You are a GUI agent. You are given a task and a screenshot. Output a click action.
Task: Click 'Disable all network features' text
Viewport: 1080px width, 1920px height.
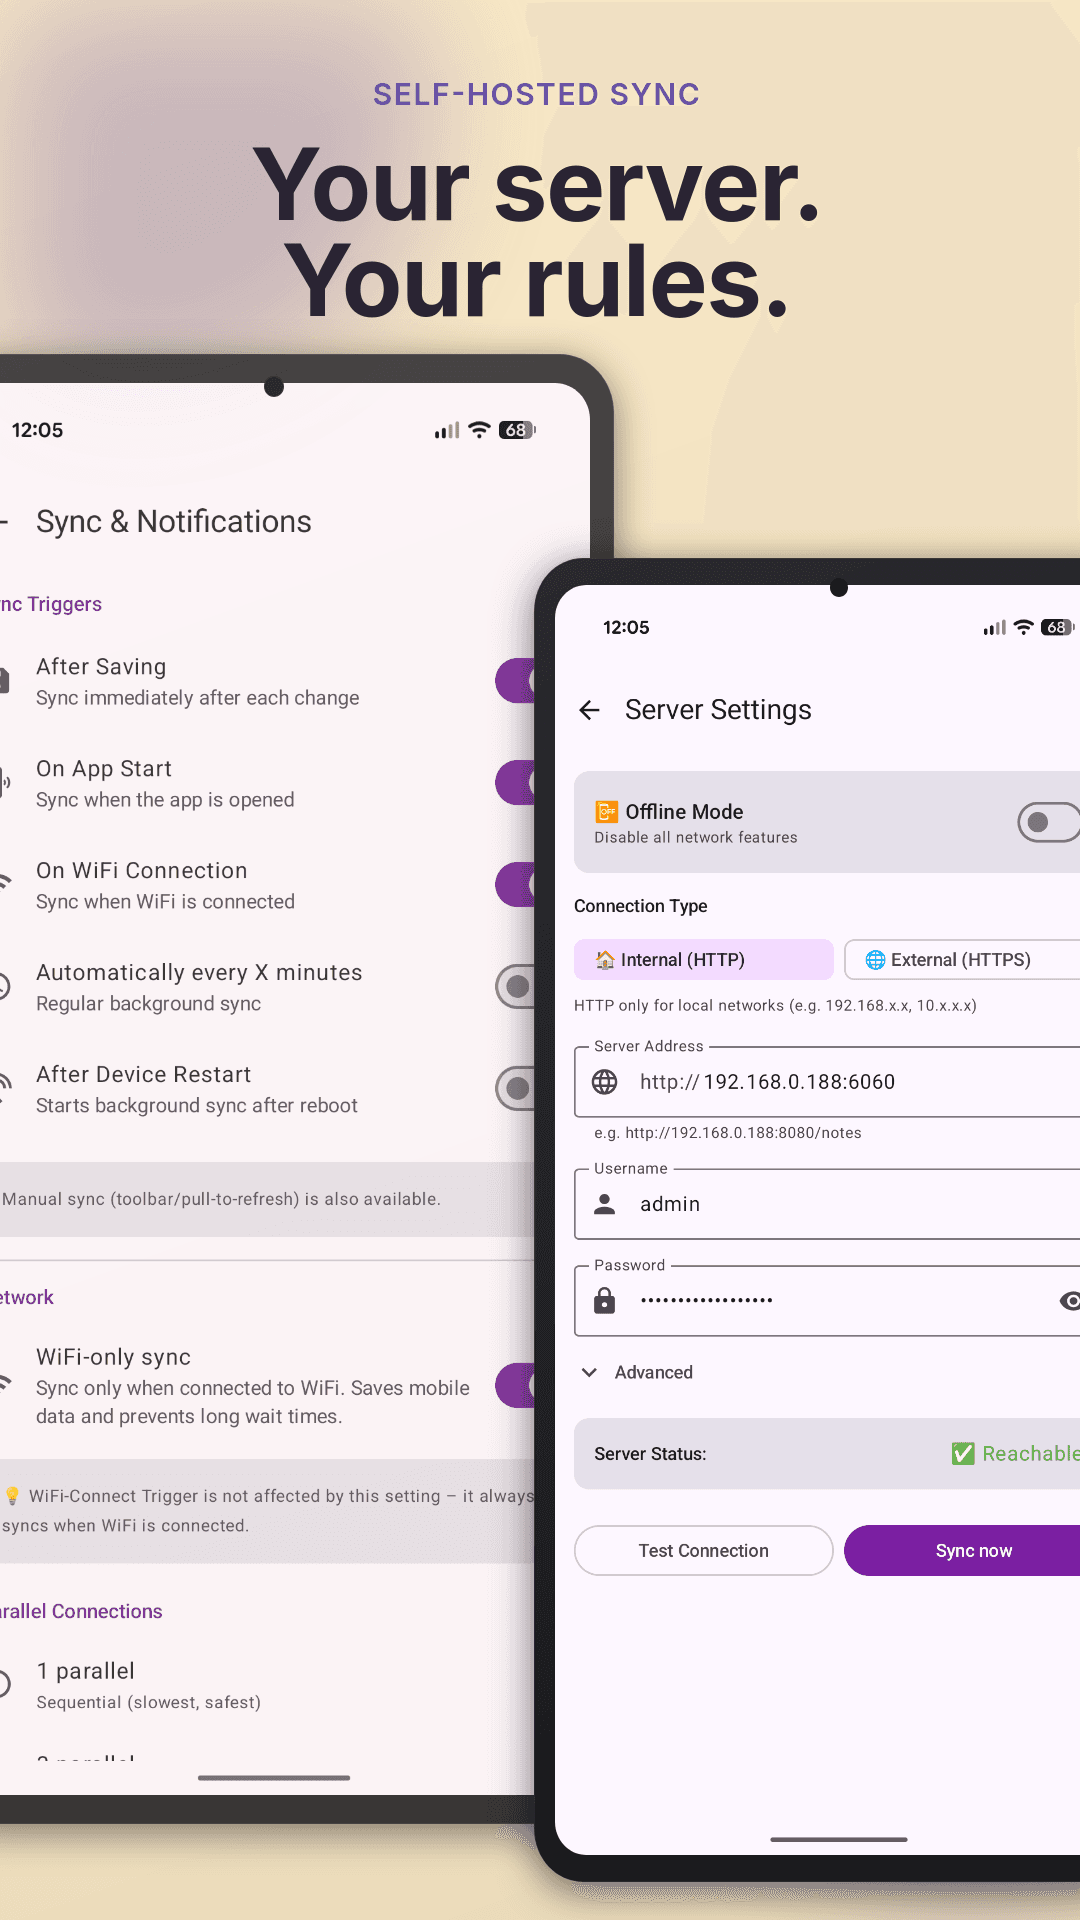click(696, 838)
